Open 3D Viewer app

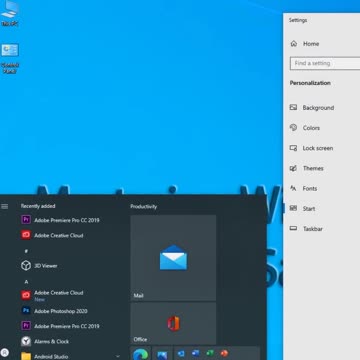(x=39, y=266)
